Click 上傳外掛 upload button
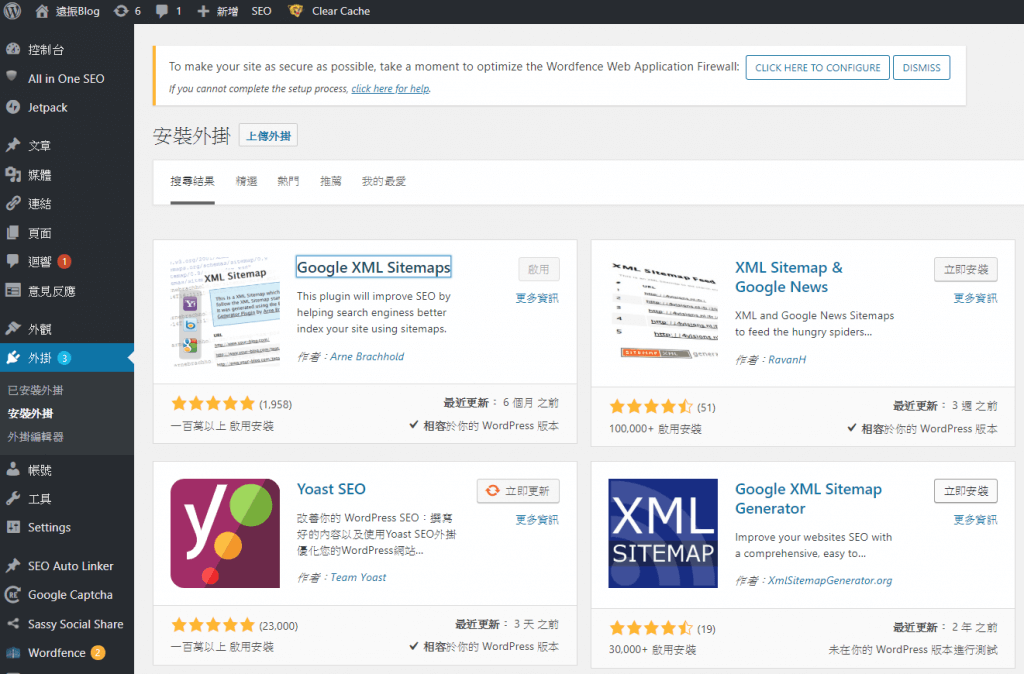 (x=268, y=136)
